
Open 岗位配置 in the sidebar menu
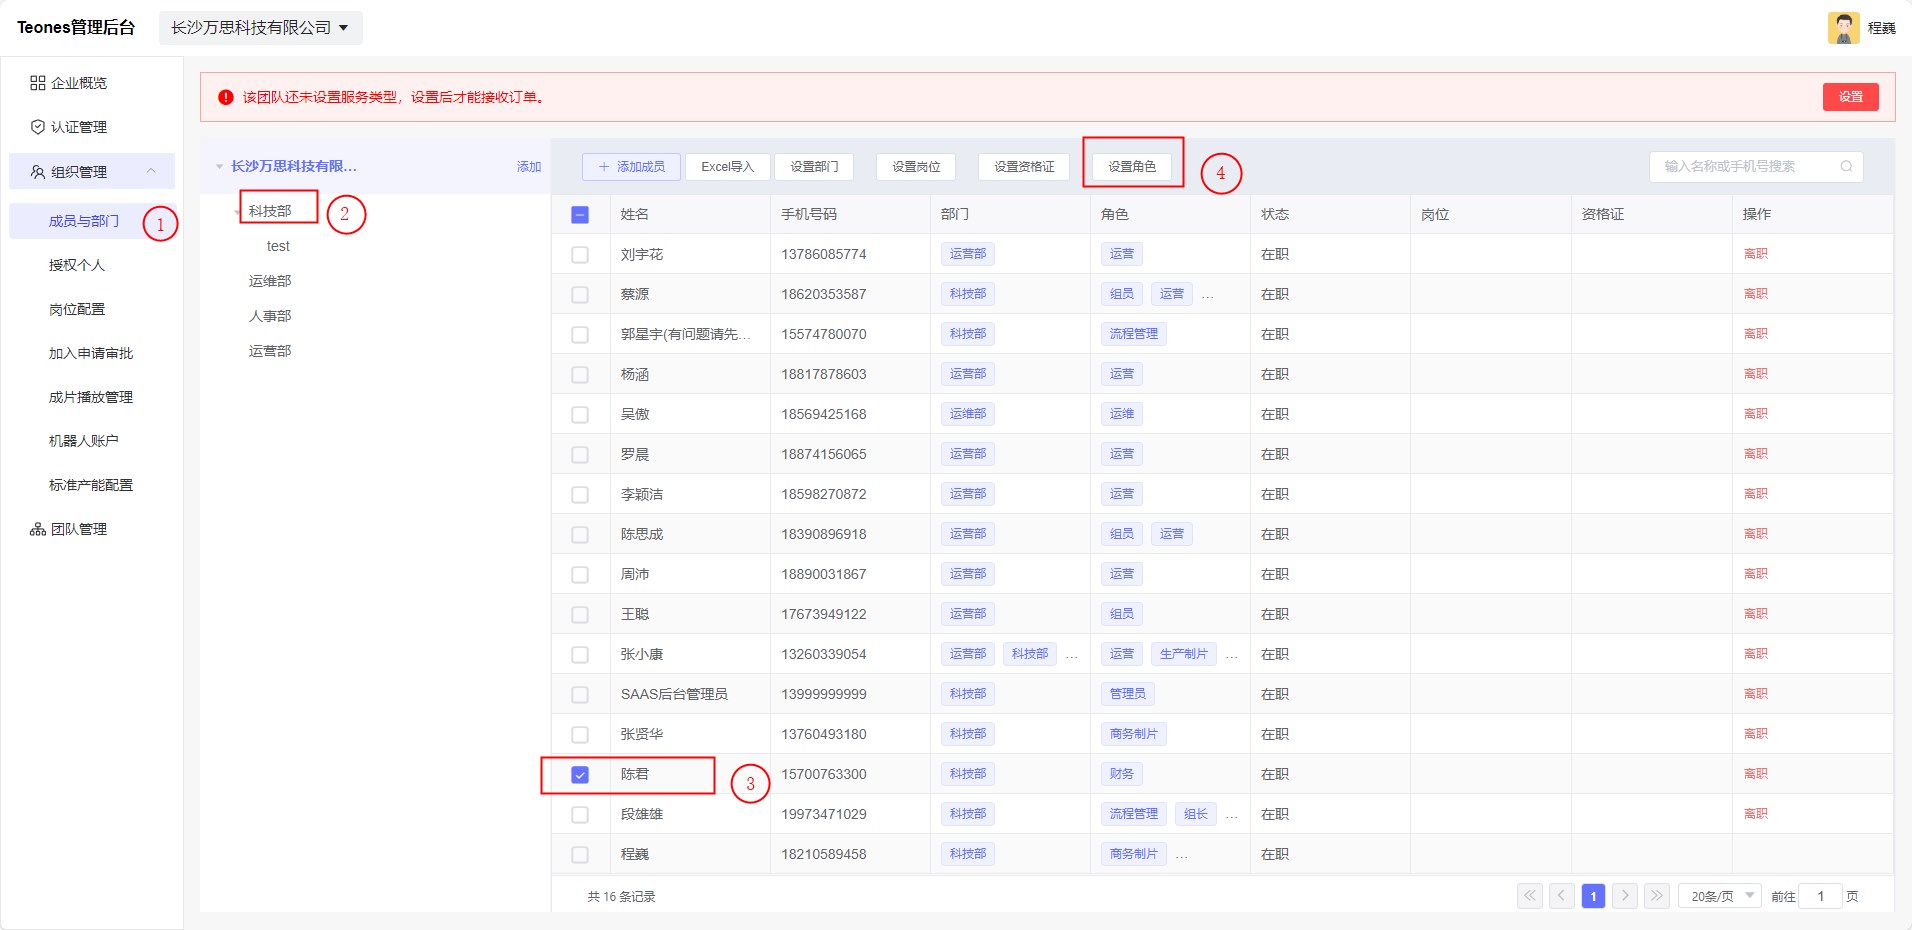pyautogui.click(x=77, y=309)
